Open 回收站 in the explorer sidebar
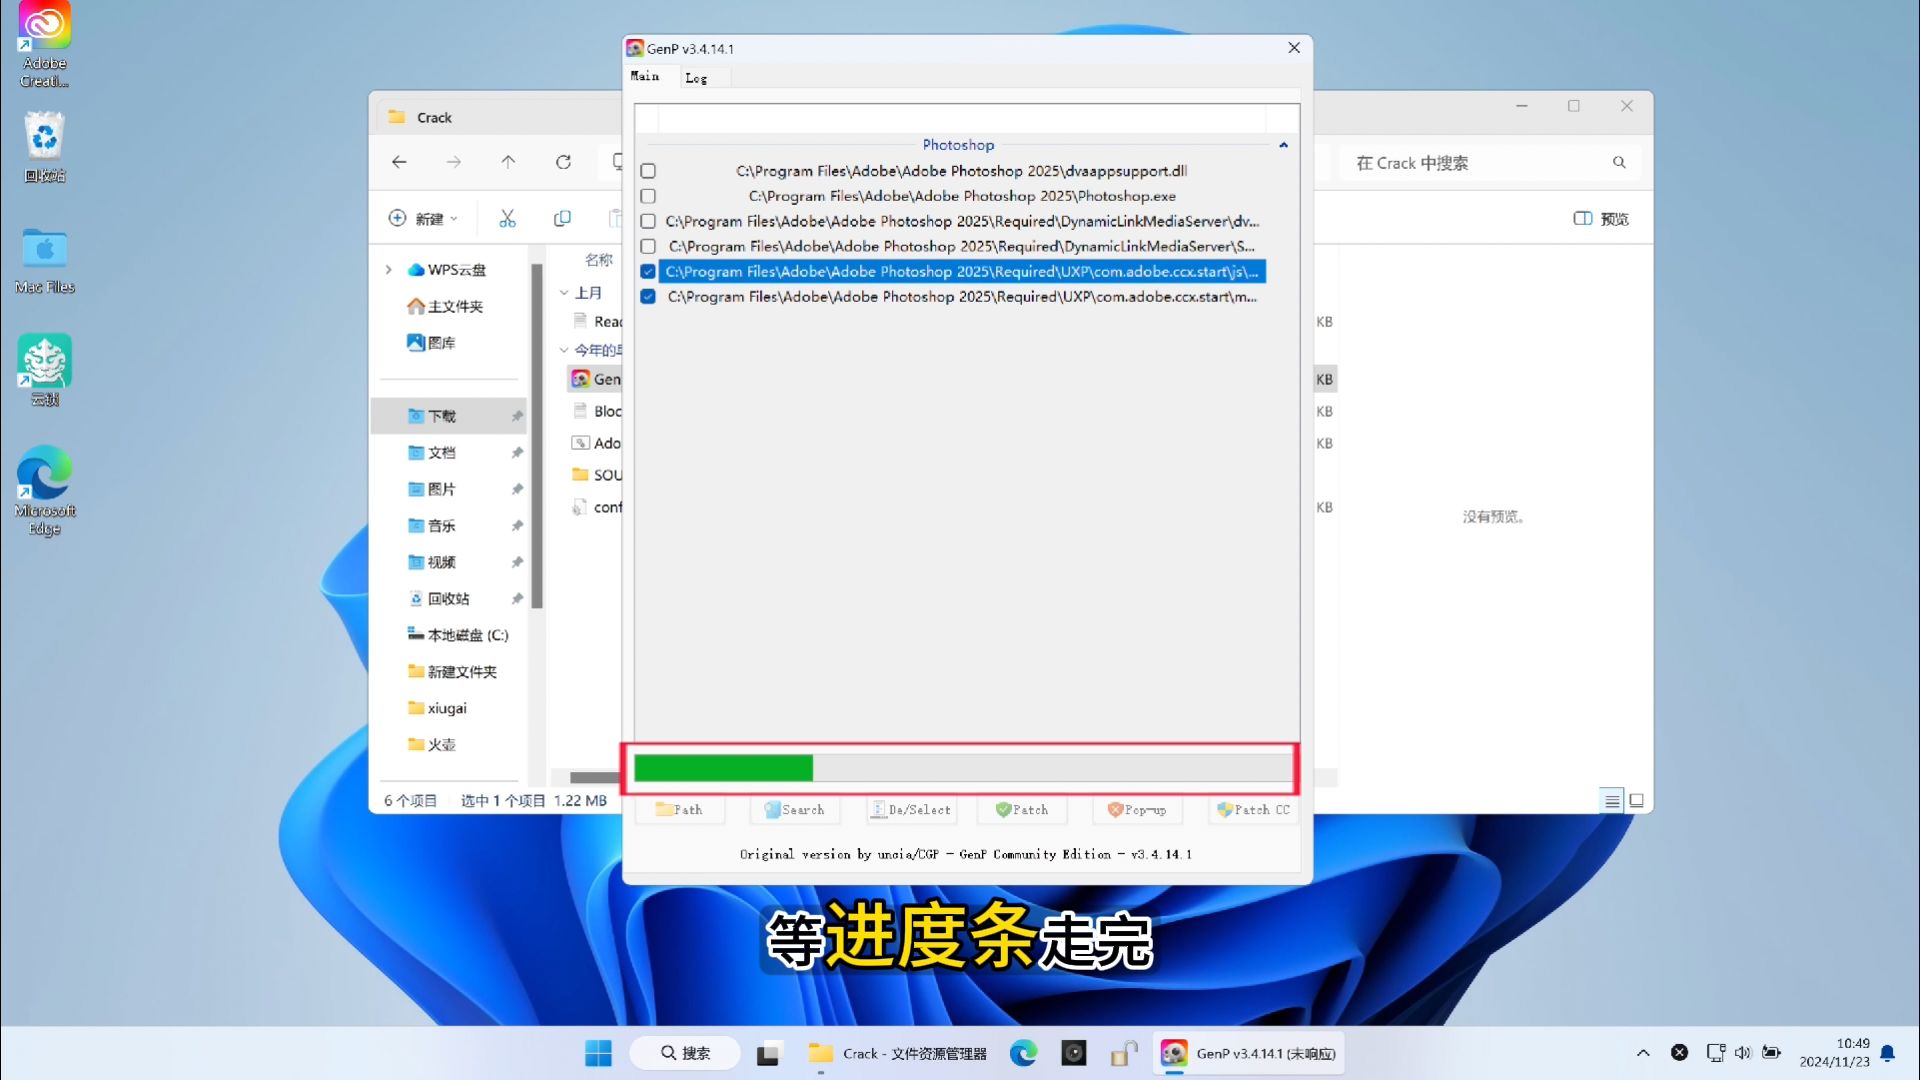This screenshot has width=1920, height=1080. 439,599
